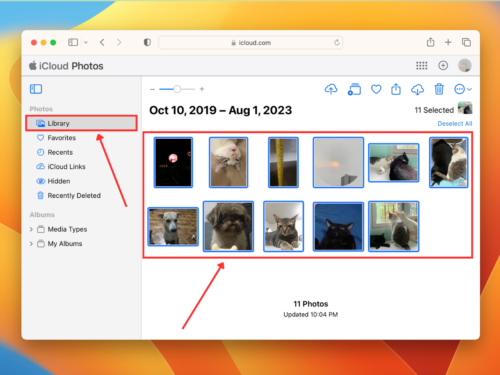Click the zoom in plus button
The height and width of the screenshot is (375, 500).
pyautogui.click(x=202, y=89)
